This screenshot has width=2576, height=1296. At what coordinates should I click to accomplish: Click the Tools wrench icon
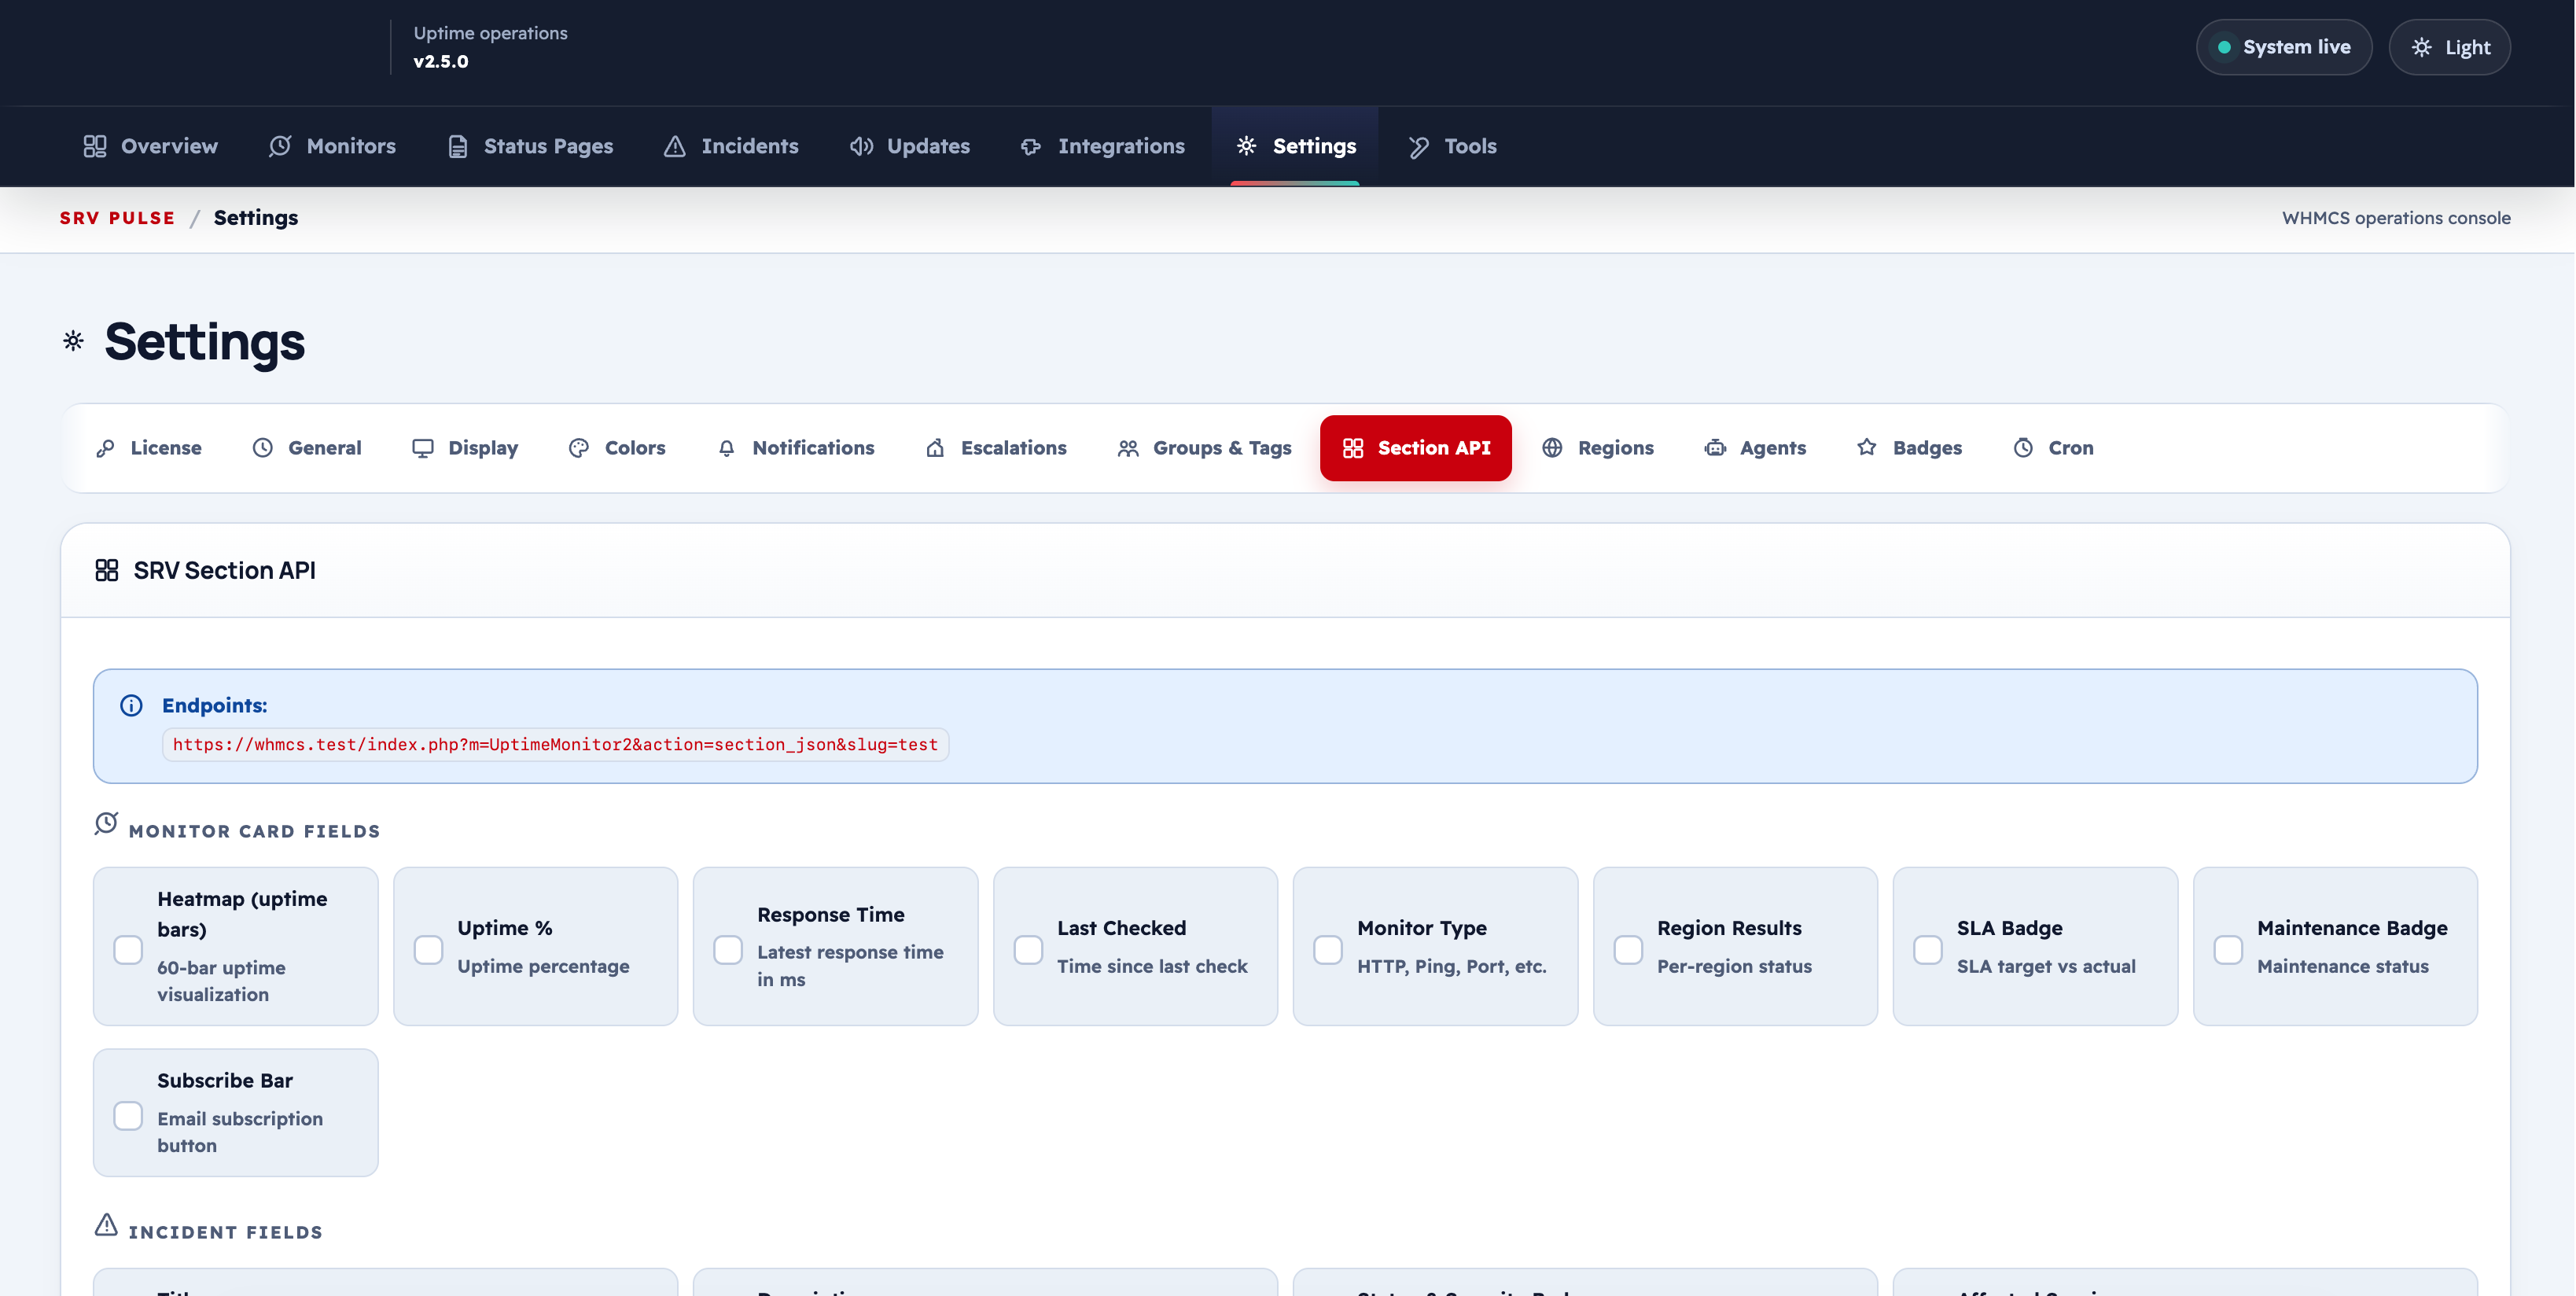pos(1418,146)
